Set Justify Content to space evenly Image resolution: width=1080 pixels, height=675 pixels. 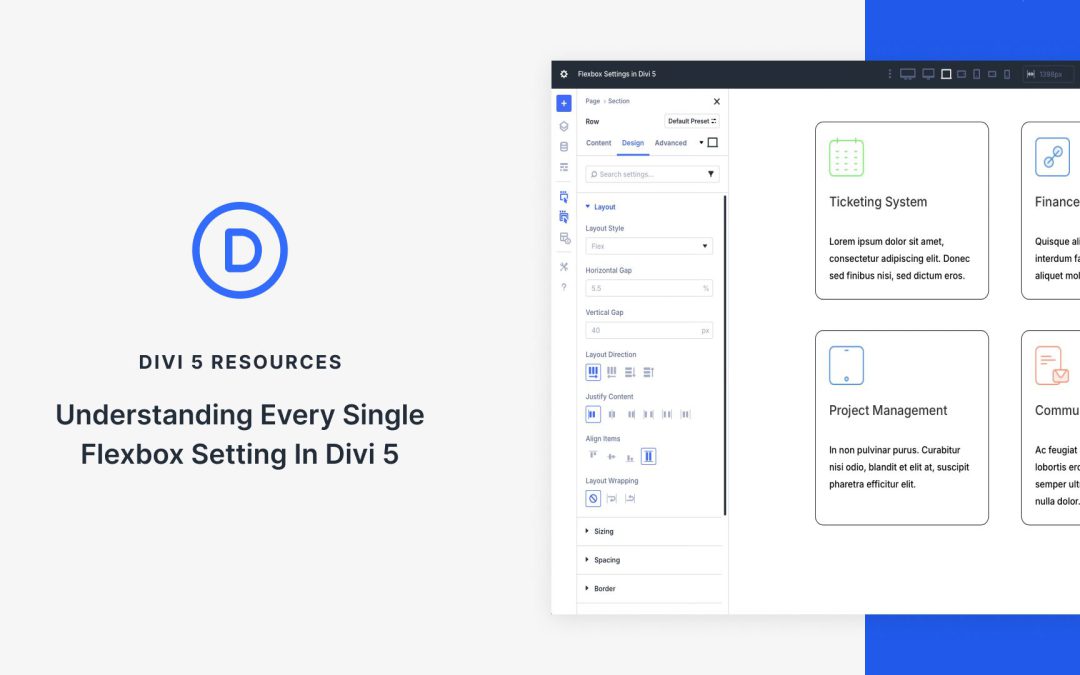[x=685, y=415]
